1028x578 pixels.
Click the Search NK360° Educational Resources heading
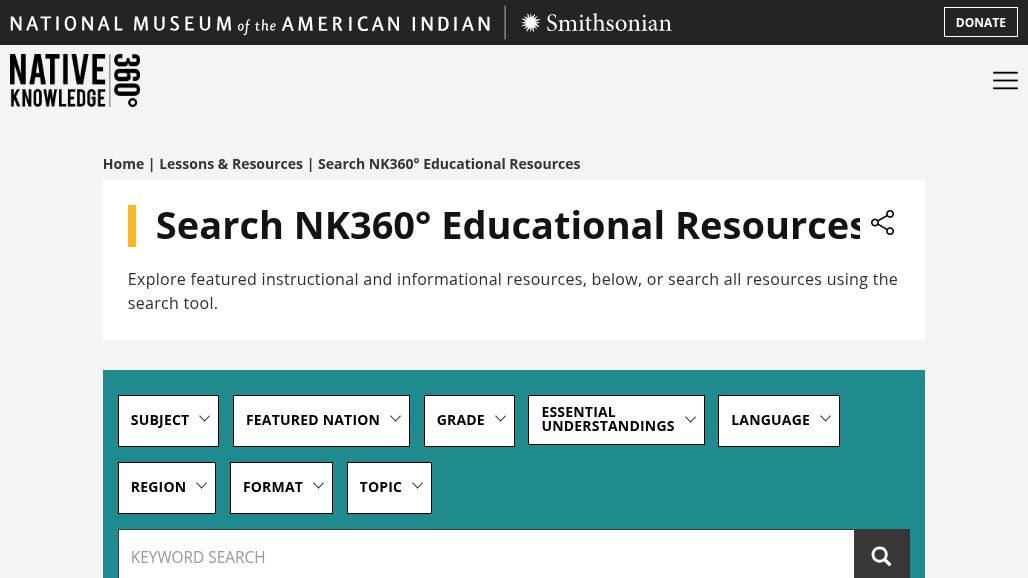click(x=507, y=226)
